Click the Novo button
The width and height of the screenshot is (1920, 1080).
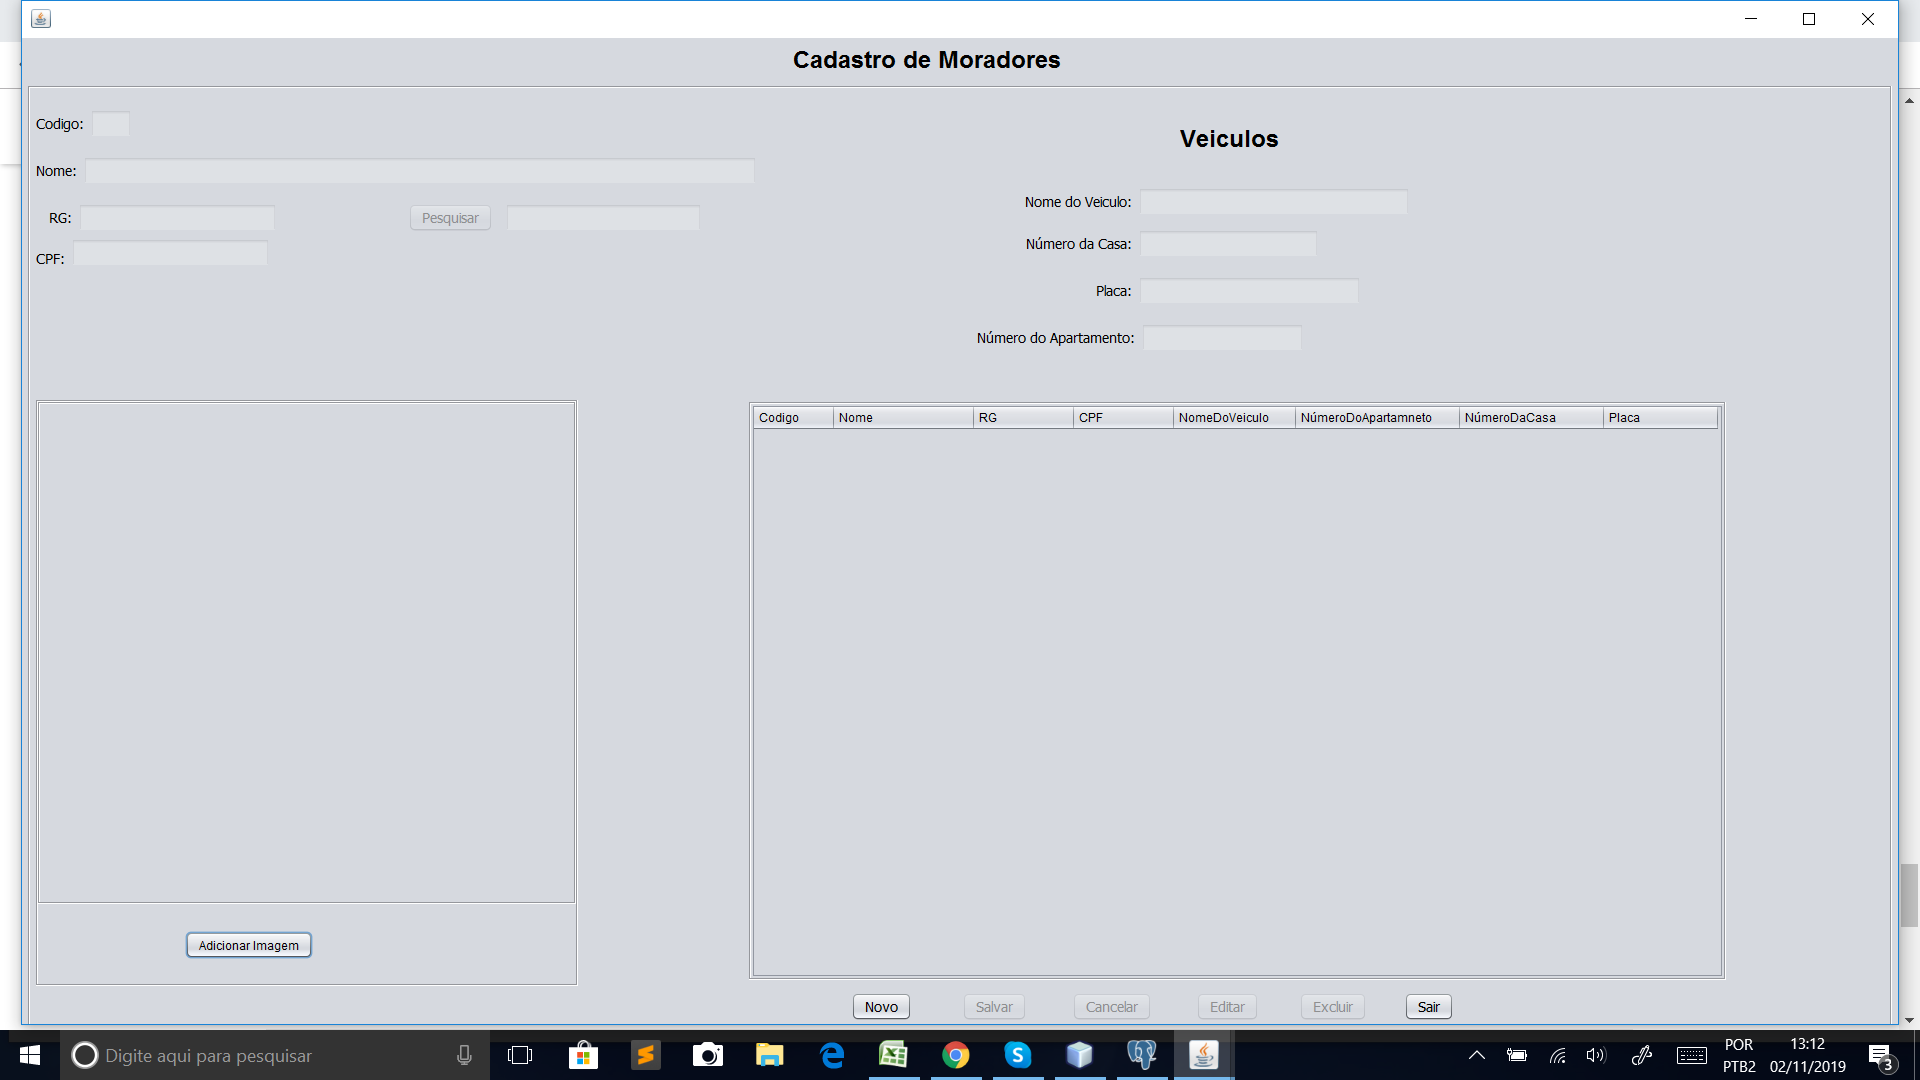coord(881,1007)
